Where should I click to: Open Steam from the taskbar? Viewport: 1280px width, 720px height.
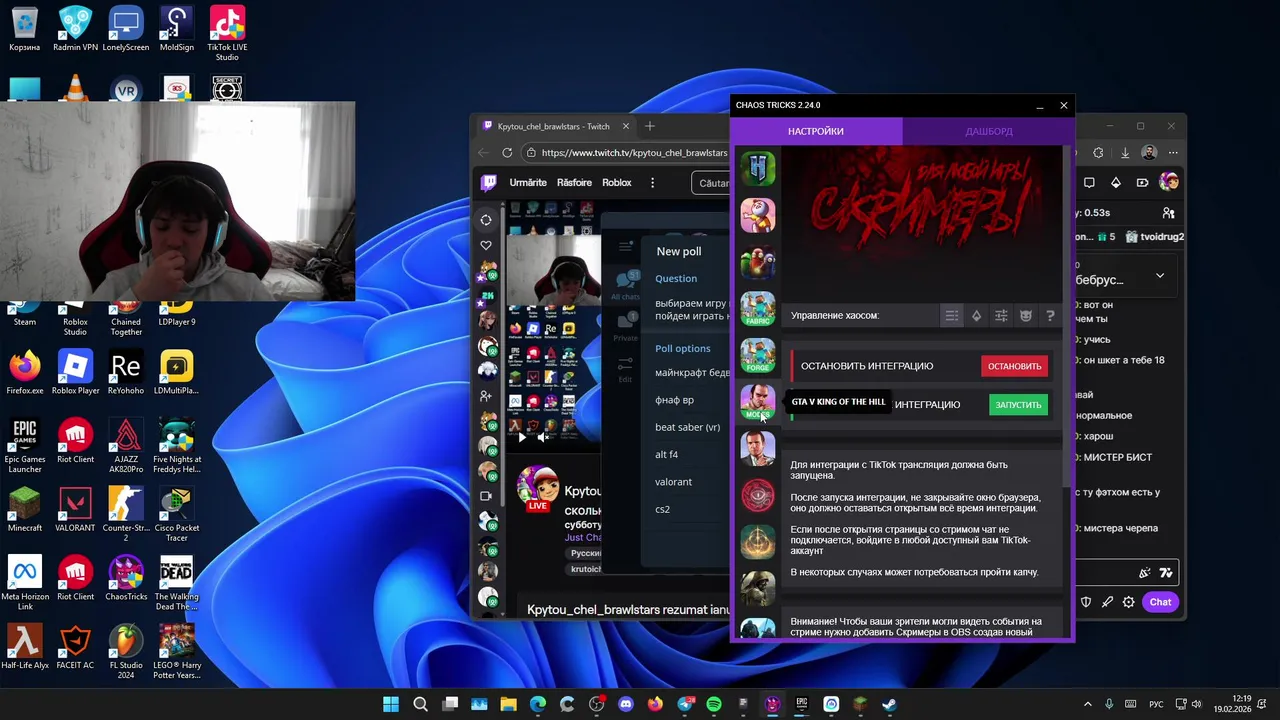pos(889,704)
